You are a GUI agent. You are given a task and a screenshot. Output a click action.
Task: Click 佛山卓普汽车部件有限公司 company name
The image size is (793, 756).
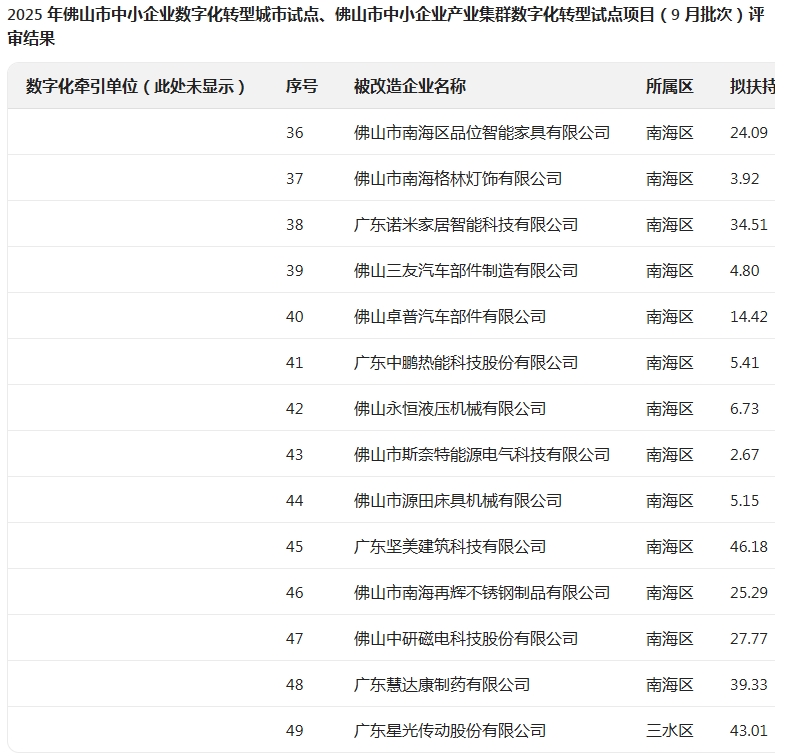point(450,316)
